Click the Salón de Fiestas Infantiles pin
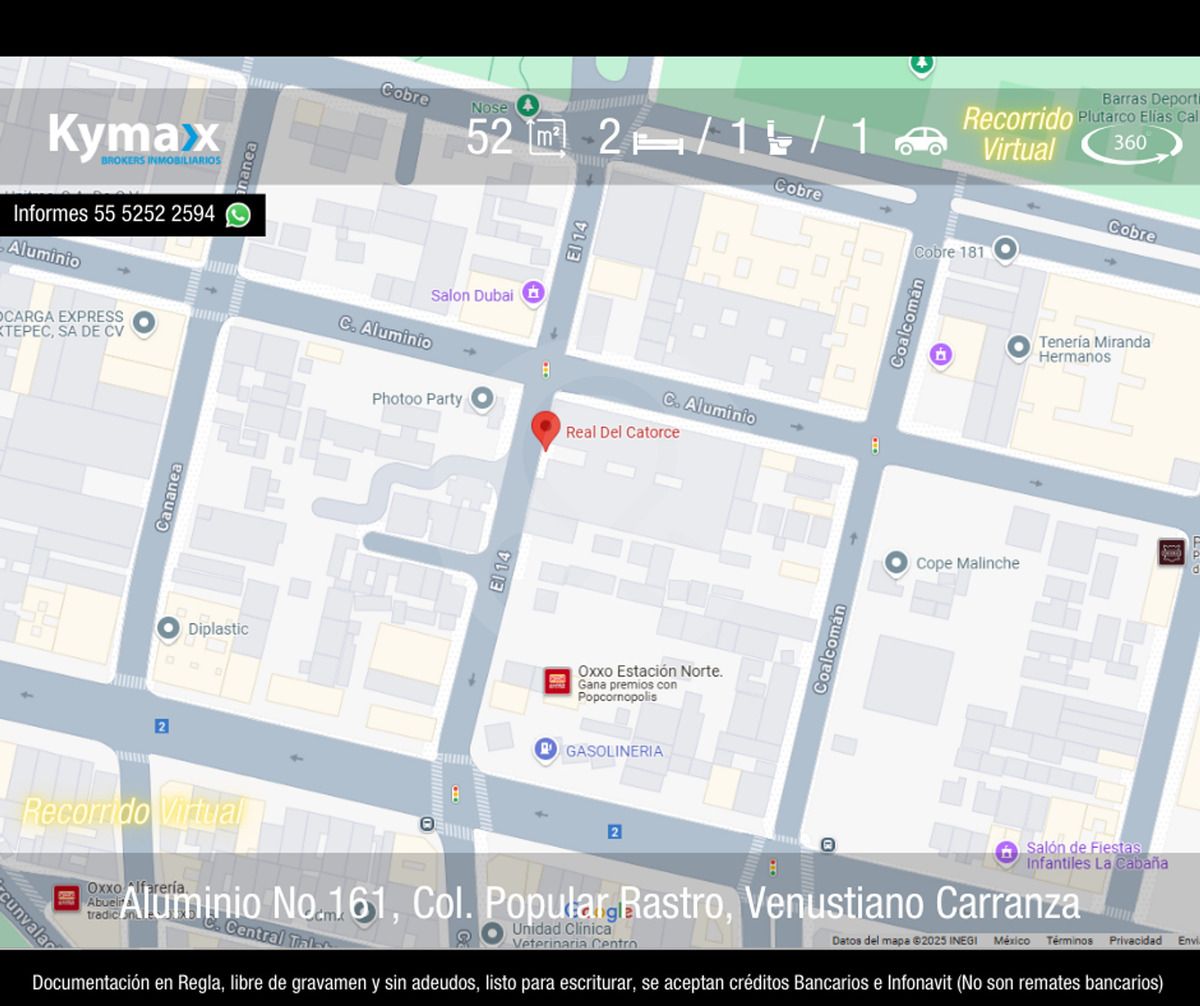 pyautogui.click(x=1007, y=853)
